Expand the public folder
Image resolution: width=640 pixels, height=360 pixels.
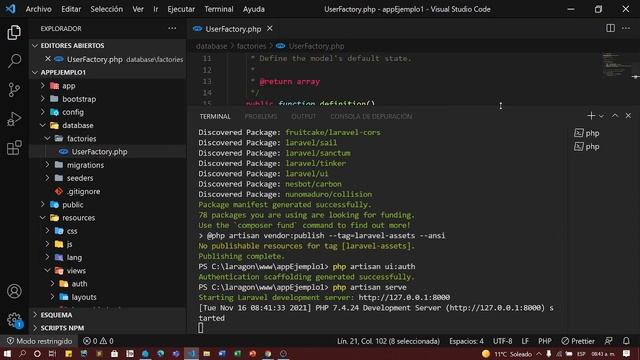[x=108, y=204]
